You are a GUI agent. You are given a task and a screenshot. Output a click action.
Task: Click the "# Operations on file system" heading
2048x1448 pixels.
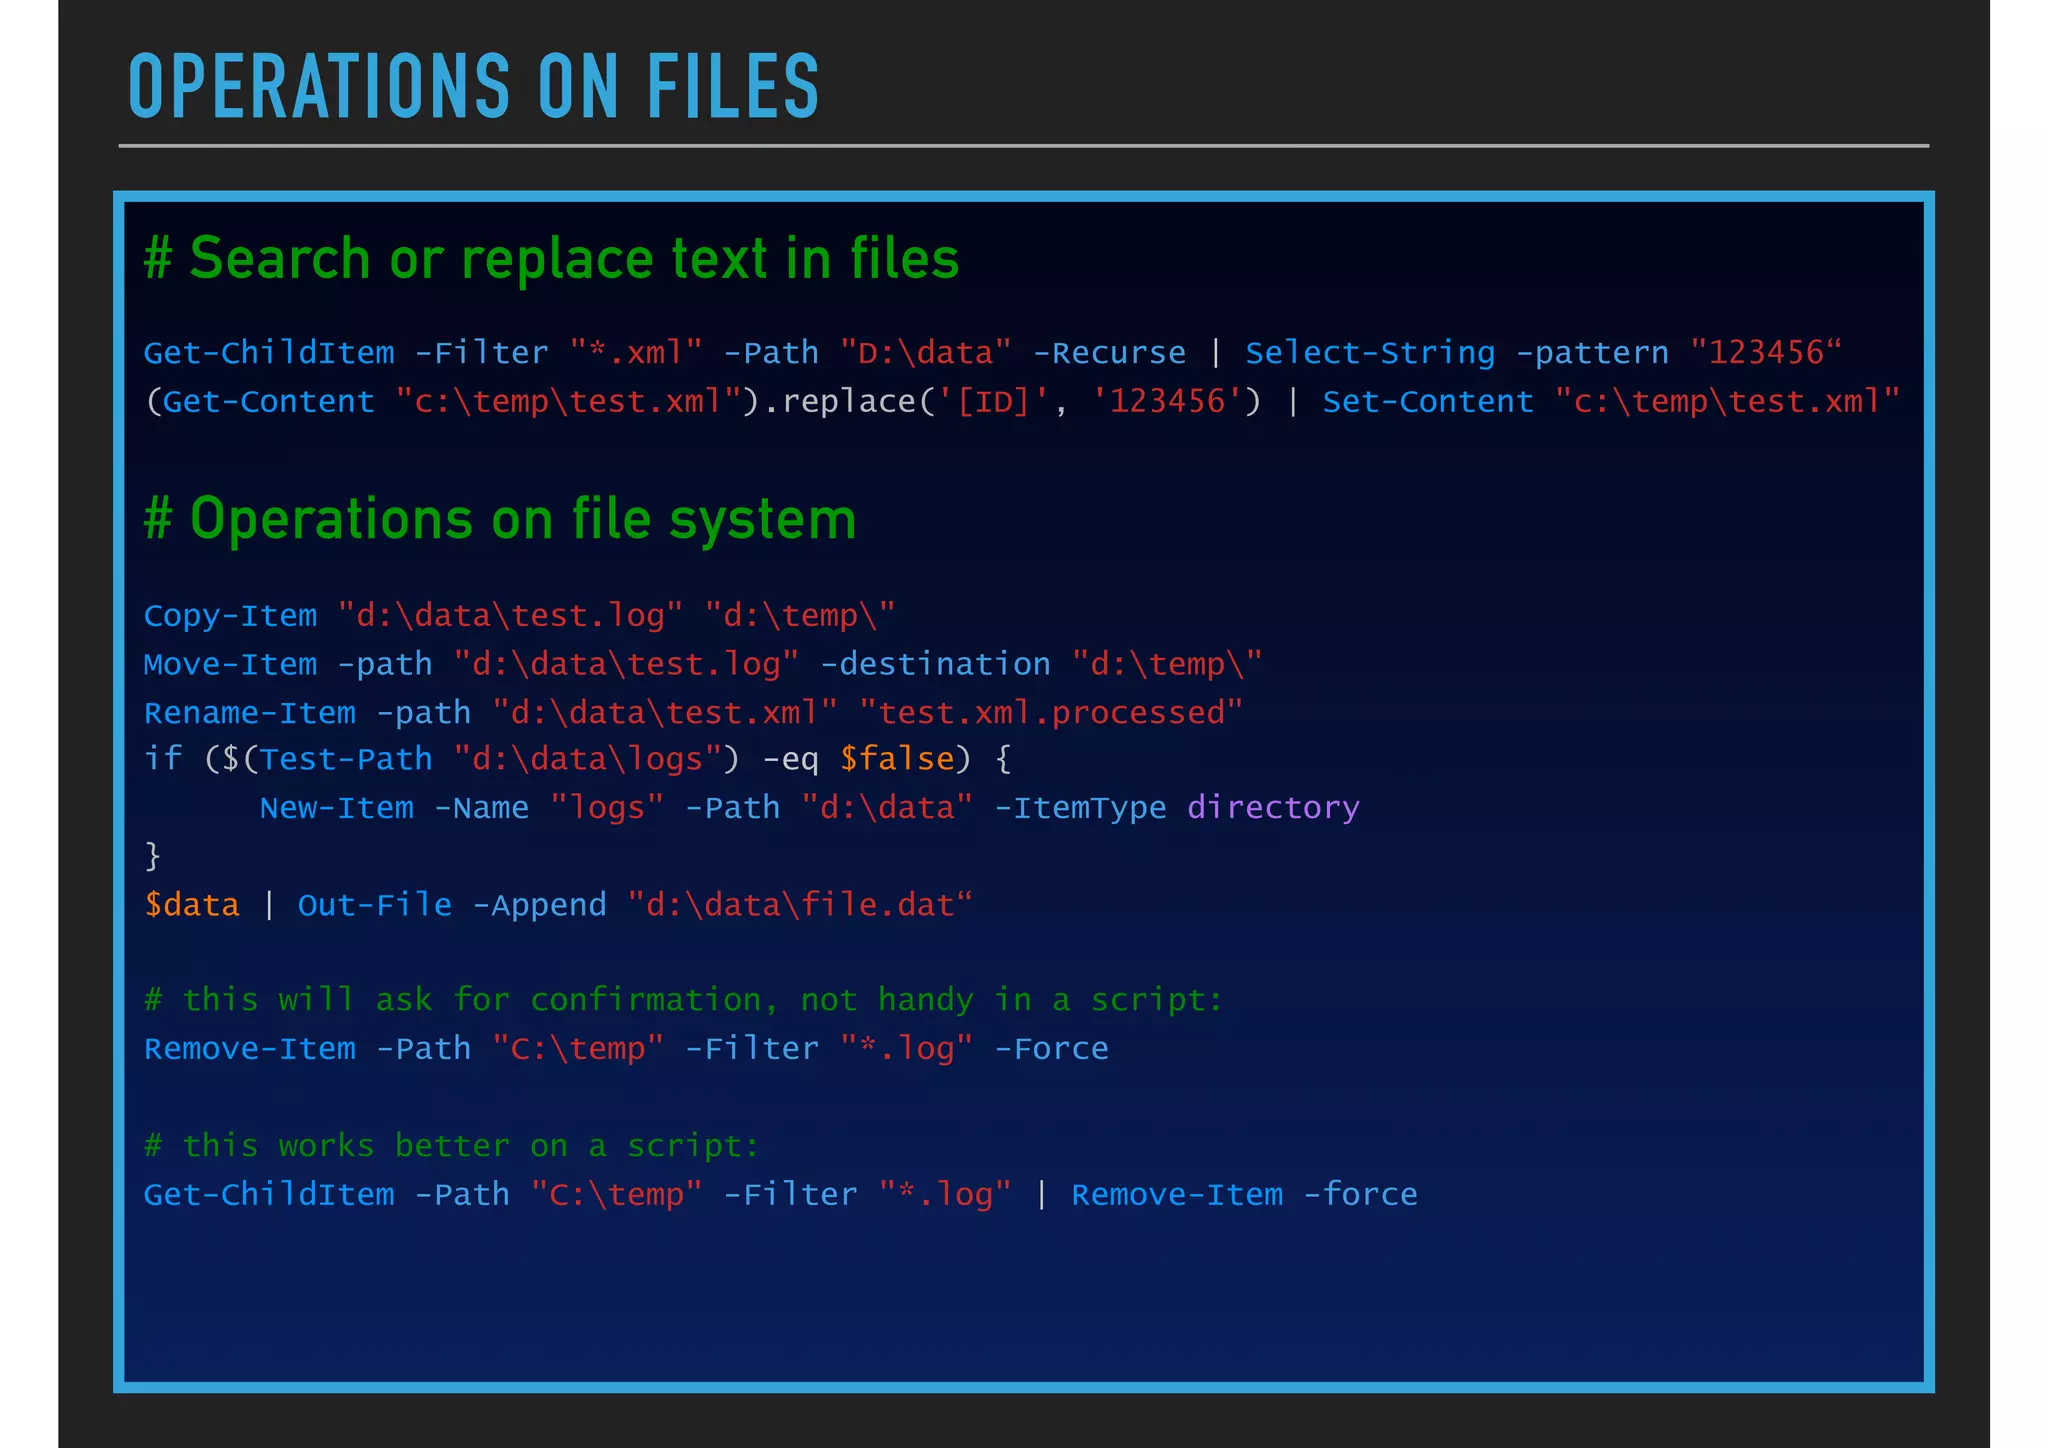tap(500, 519)
